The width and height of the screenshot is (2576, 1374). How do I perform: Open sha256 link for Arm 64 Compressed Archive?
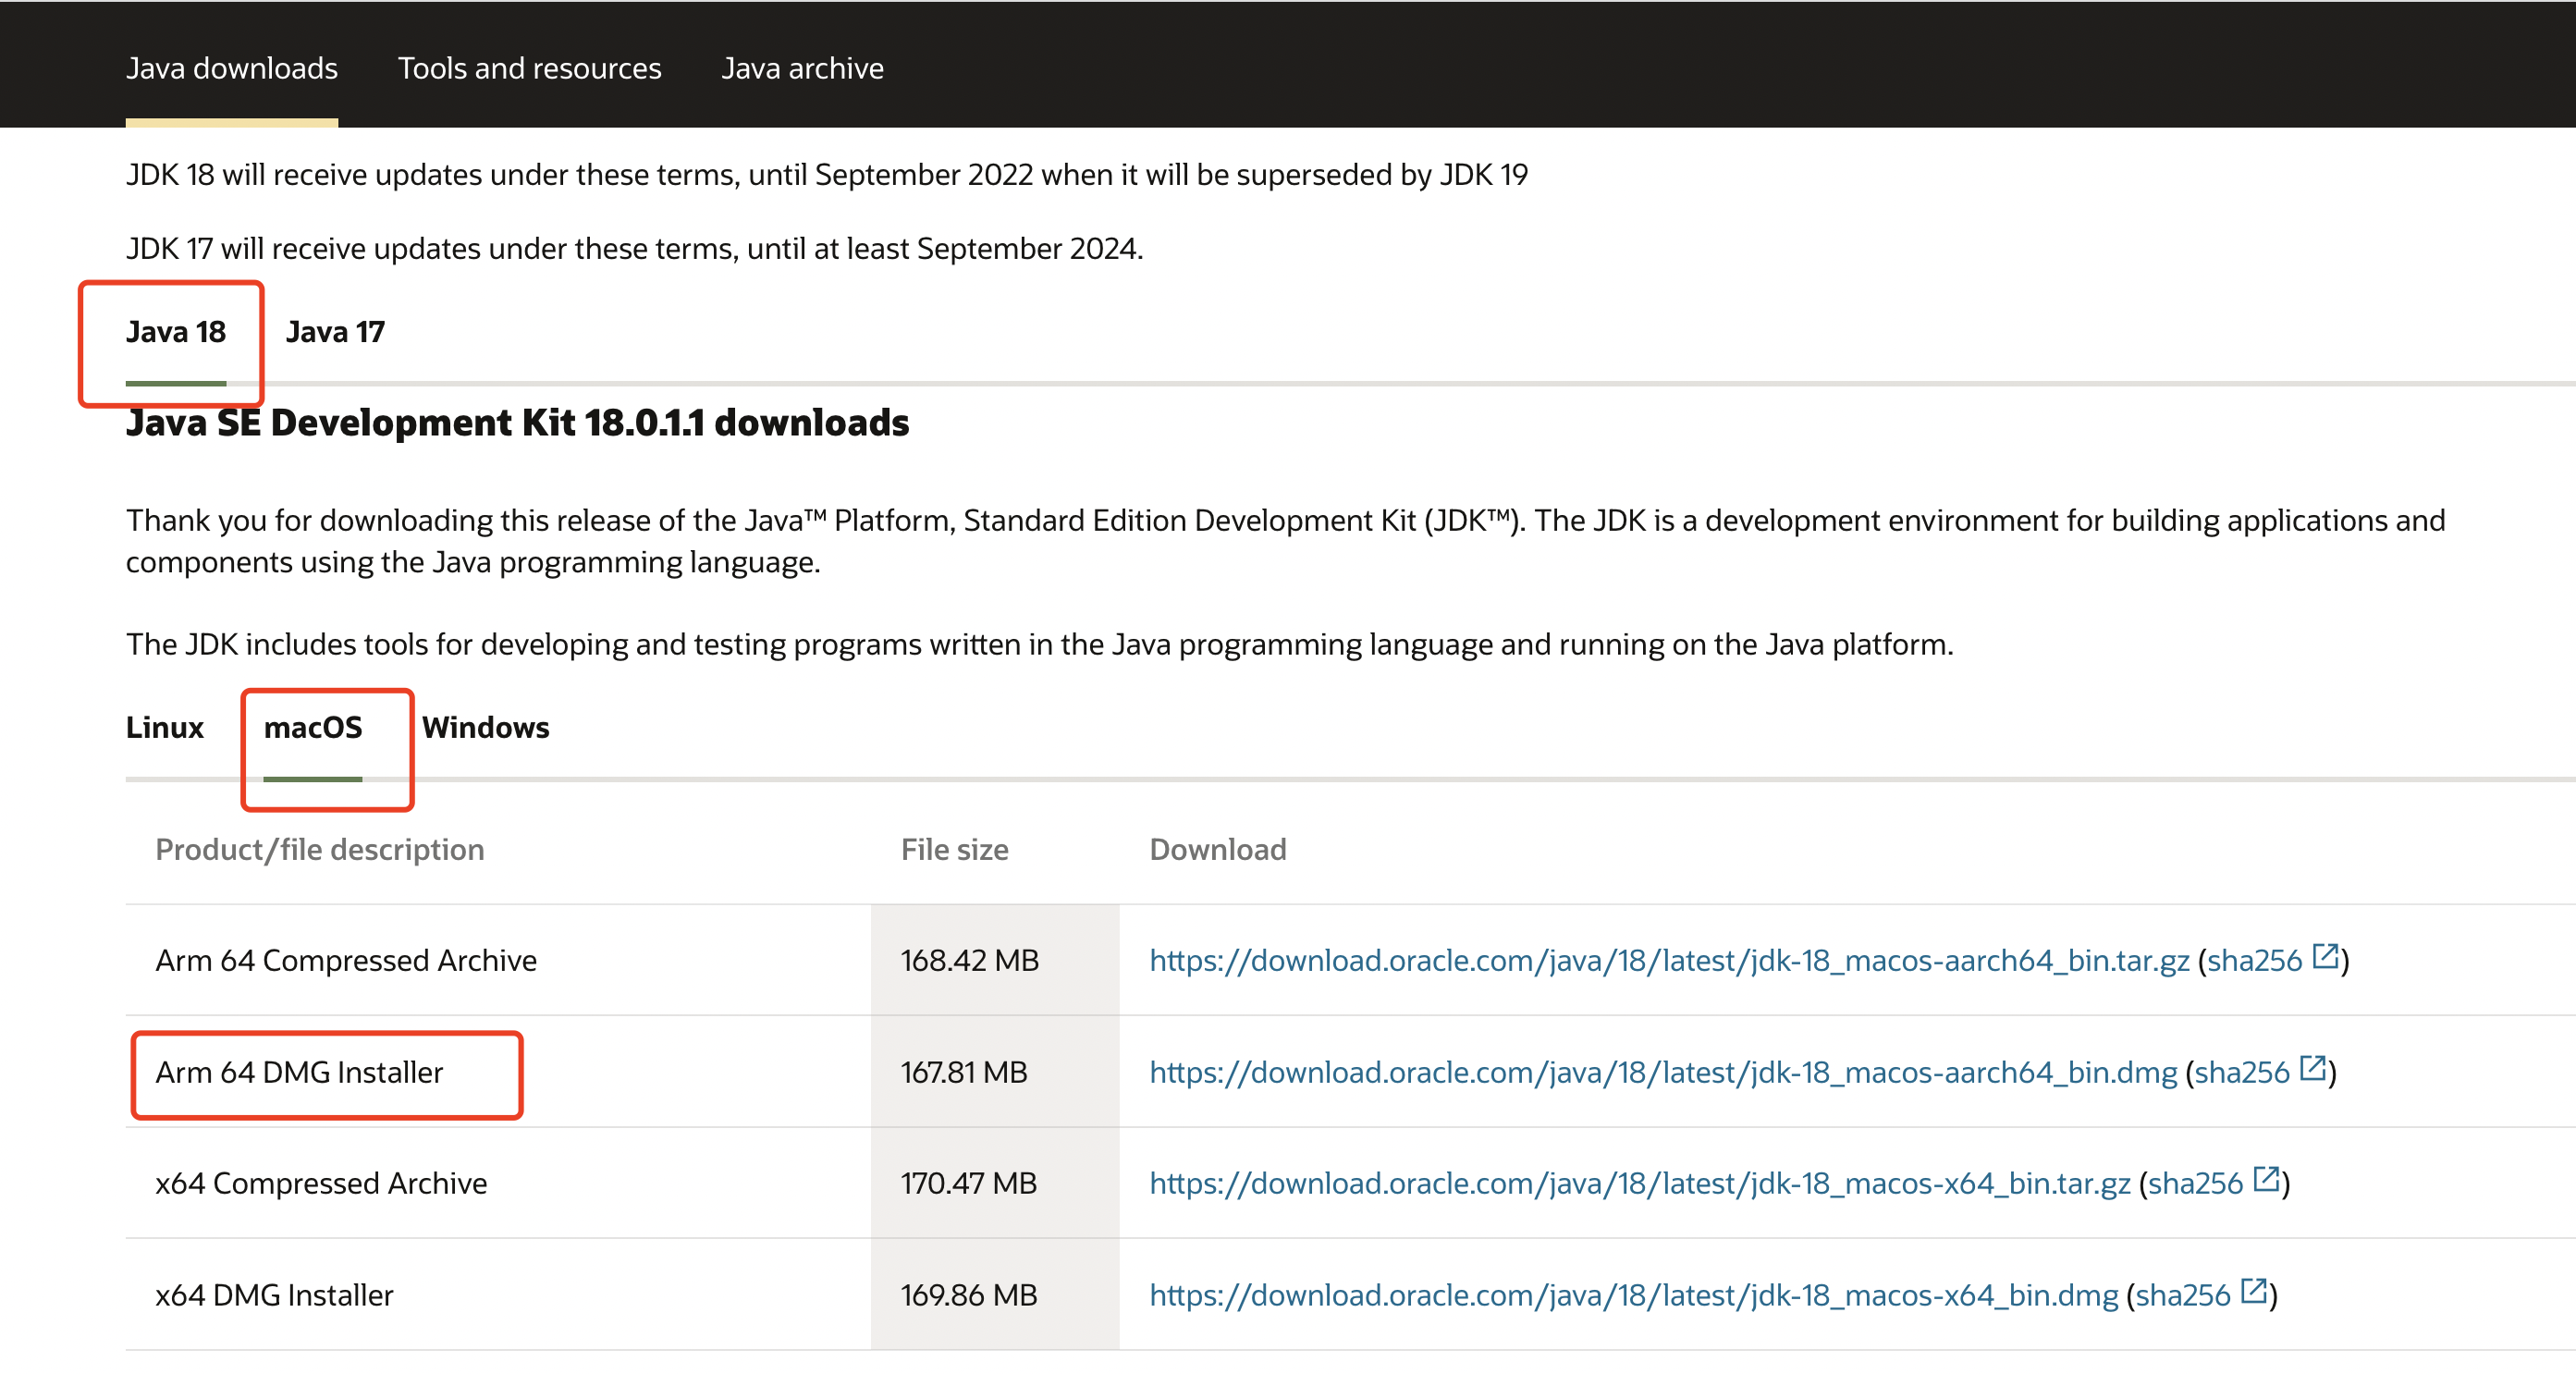(x=2254, y=960)
